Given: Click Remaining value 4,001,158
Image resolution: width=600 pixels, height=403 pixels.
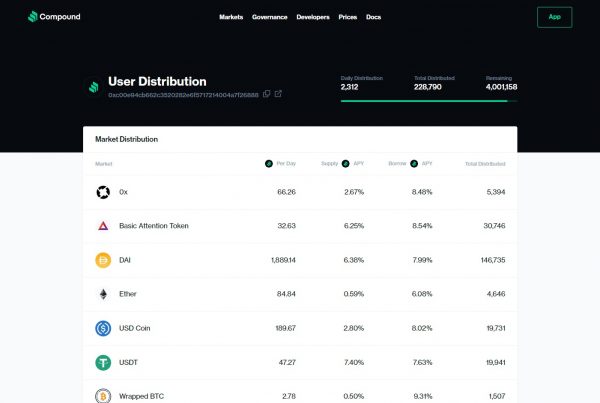Looking at the screenshot, I should click(501, 87).
